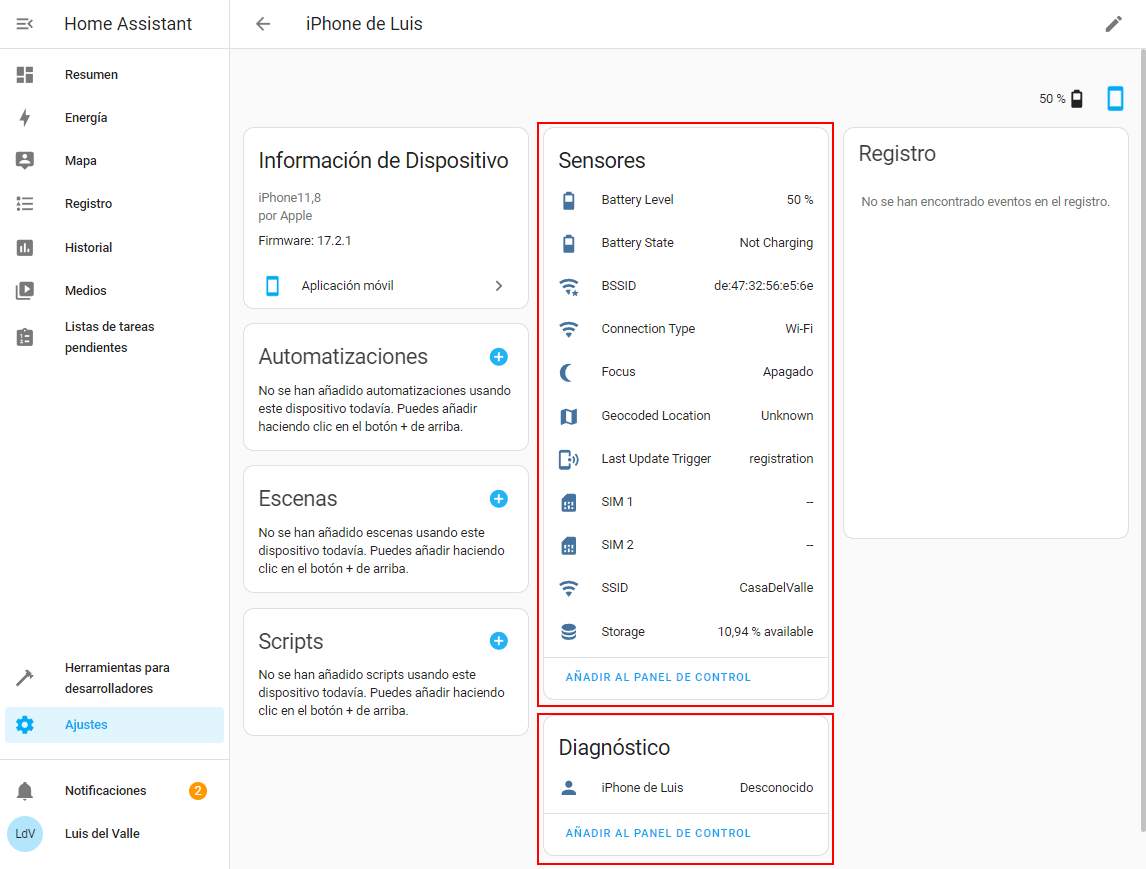The width and height of the screenshot is (1146, 869).
Task: Click Connection Type wifi icon
Action: click(x=569, y=330)
